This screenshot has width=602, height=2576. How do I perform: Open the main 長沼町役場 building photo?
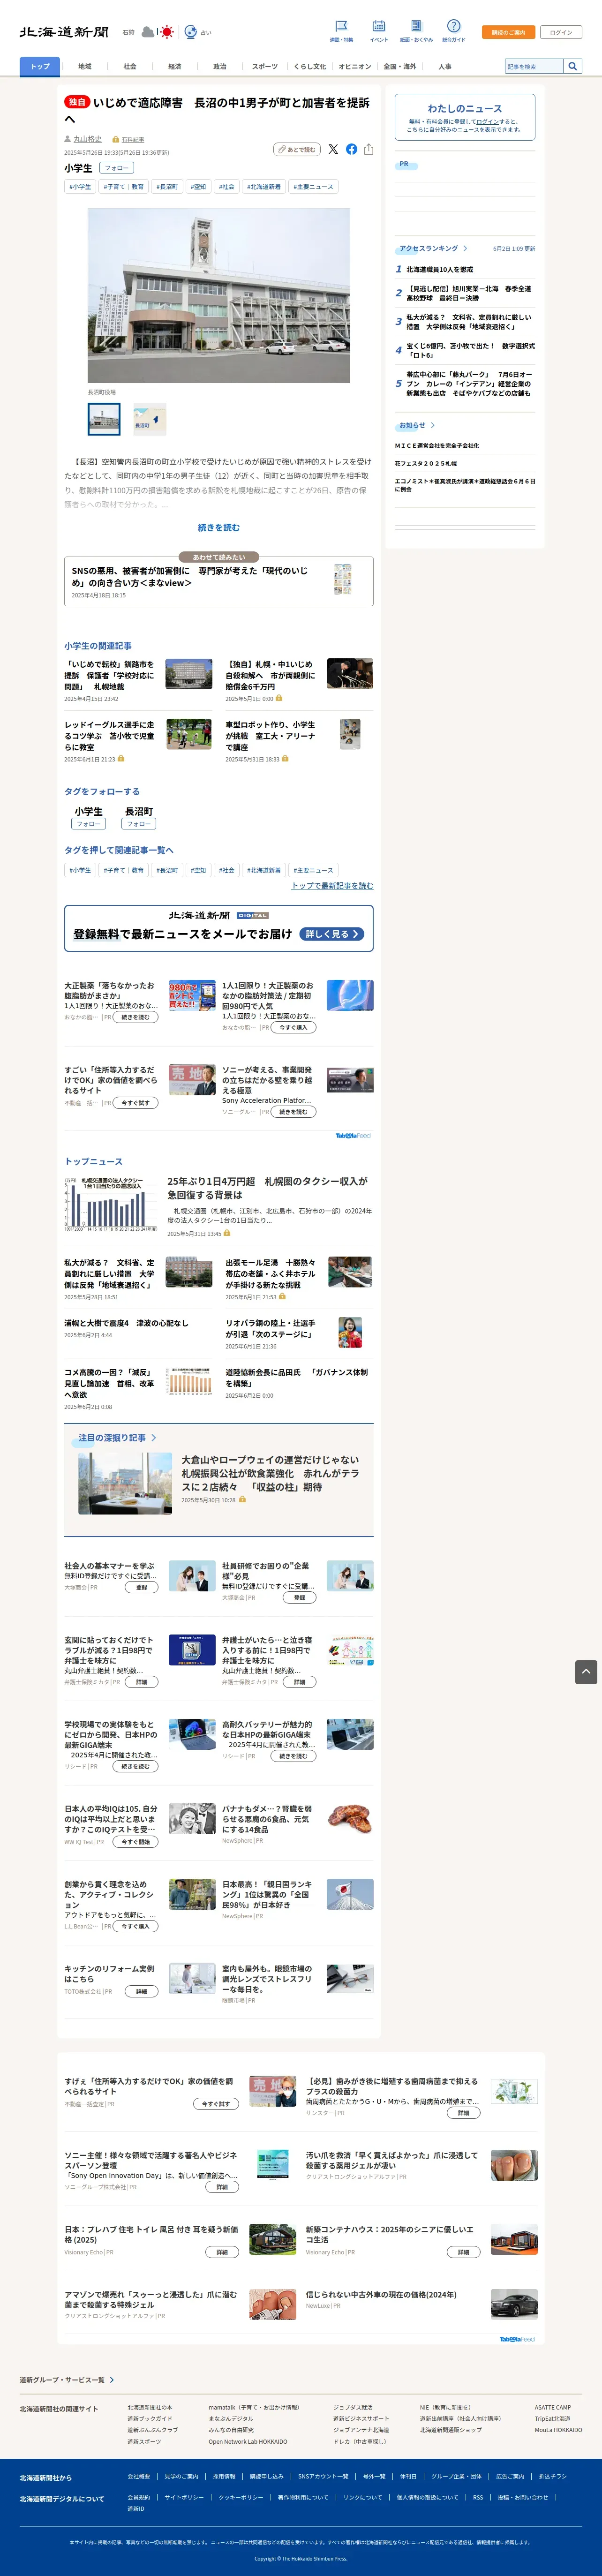219,296
